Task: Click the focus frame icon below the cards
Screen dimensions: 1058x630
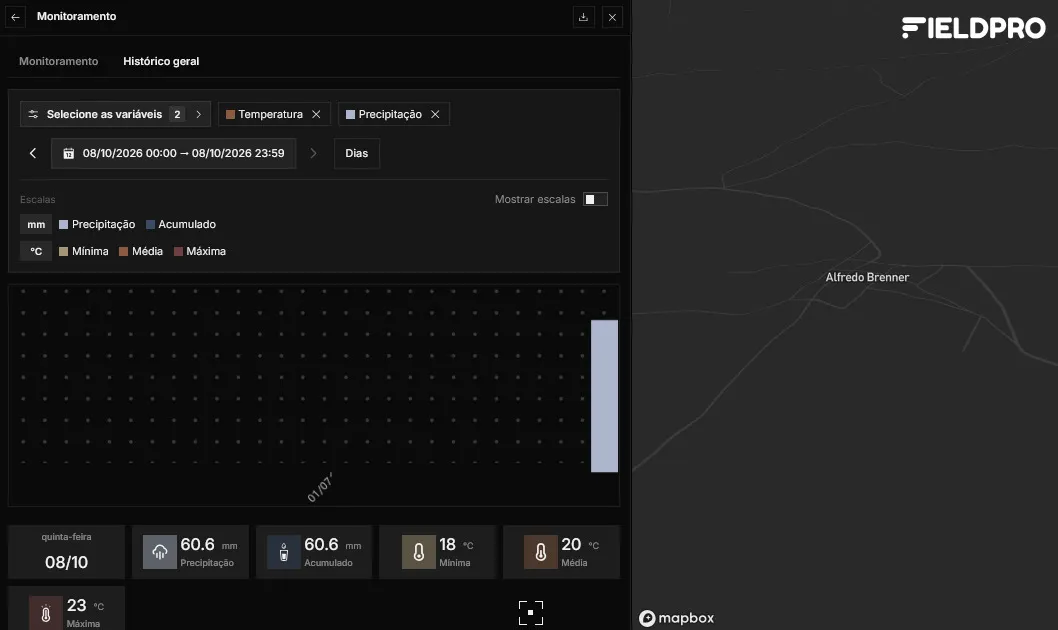Action: coord(531,613)
